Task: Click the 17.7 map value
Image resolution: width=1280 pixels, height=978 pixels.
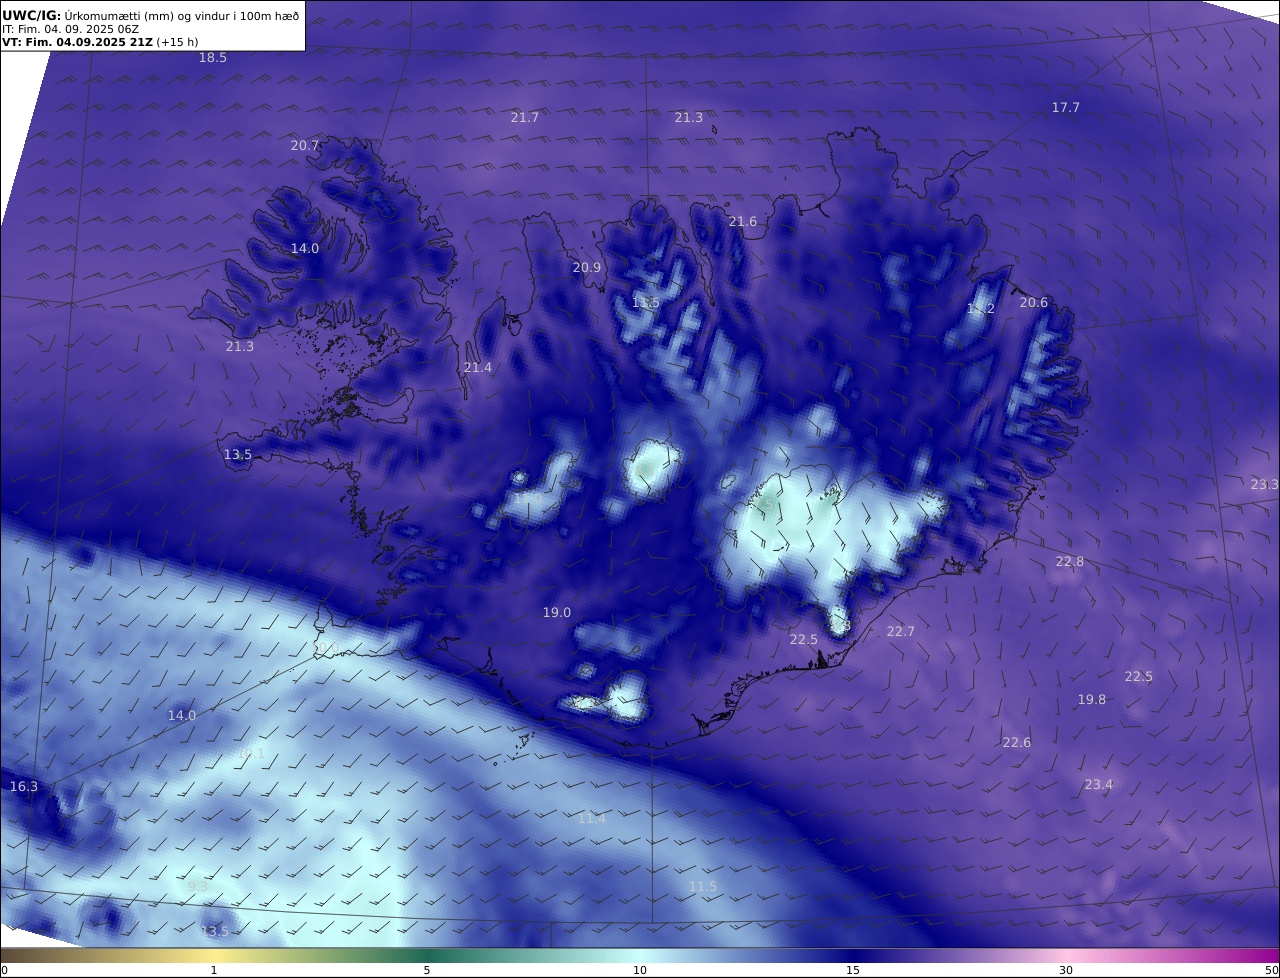Action: (1066, 108)
